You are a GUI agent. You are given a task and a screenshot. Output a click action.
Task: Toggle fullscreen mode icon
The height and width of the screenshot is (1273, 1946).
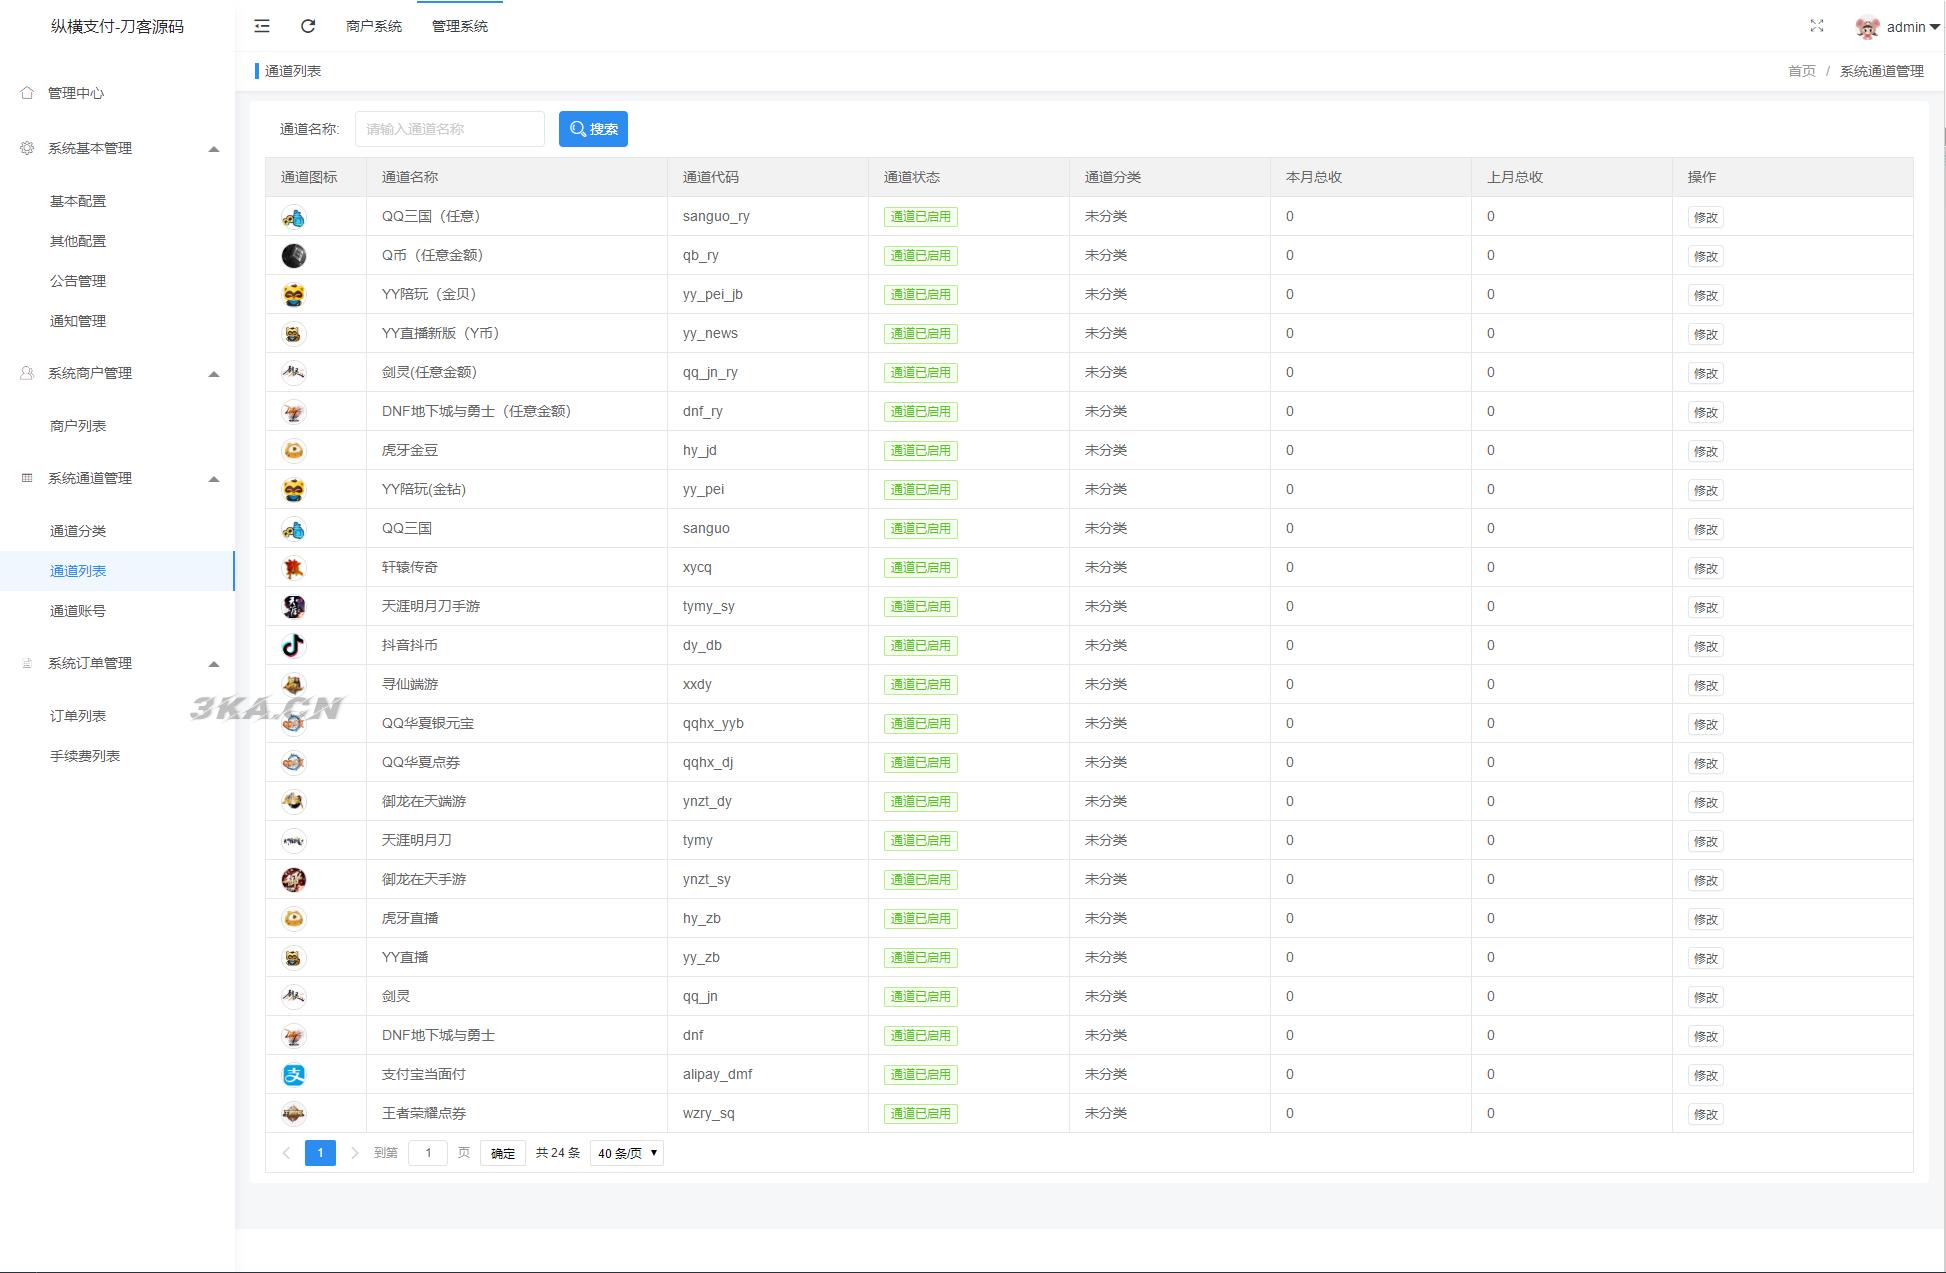1817,26
